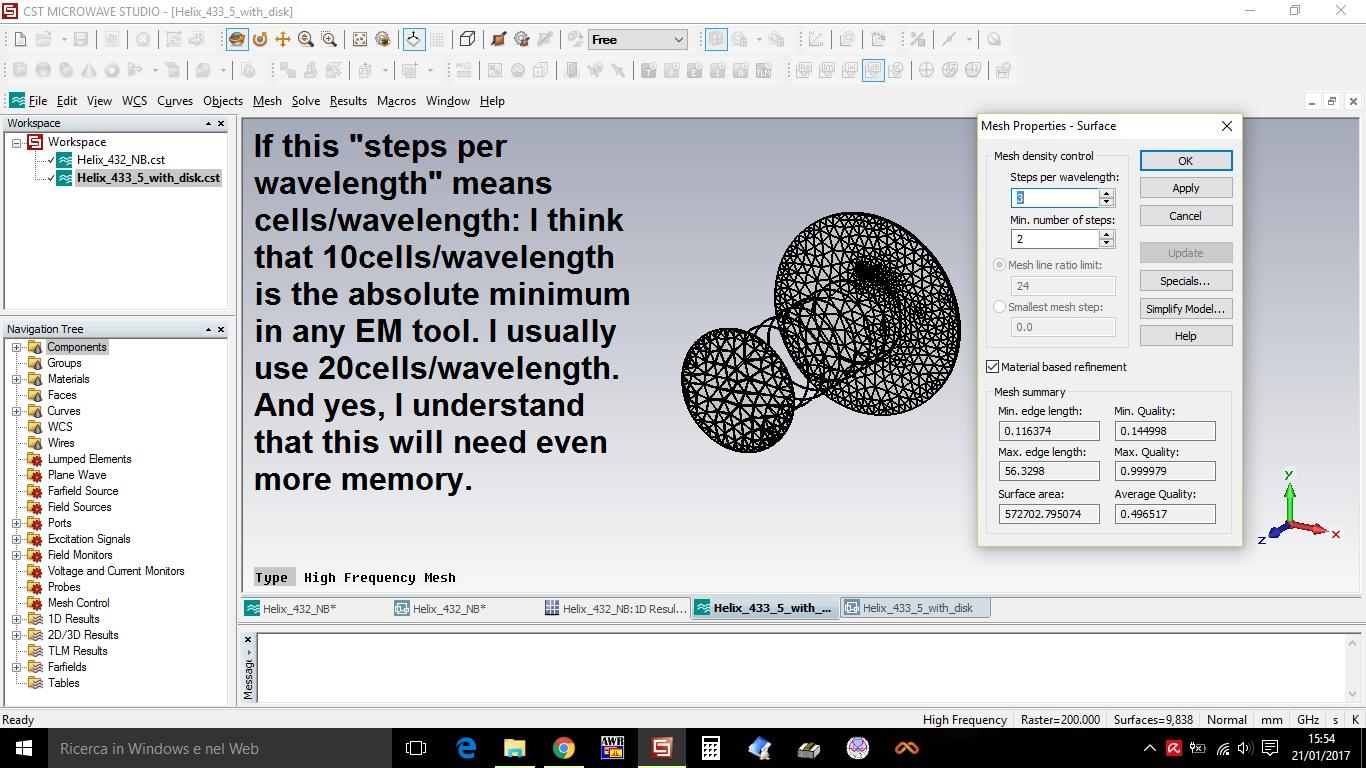This screenshot has height=768, width=1366.
Task: Click Cancel in Mesh Properties dialog
Action: [1186, 216]
